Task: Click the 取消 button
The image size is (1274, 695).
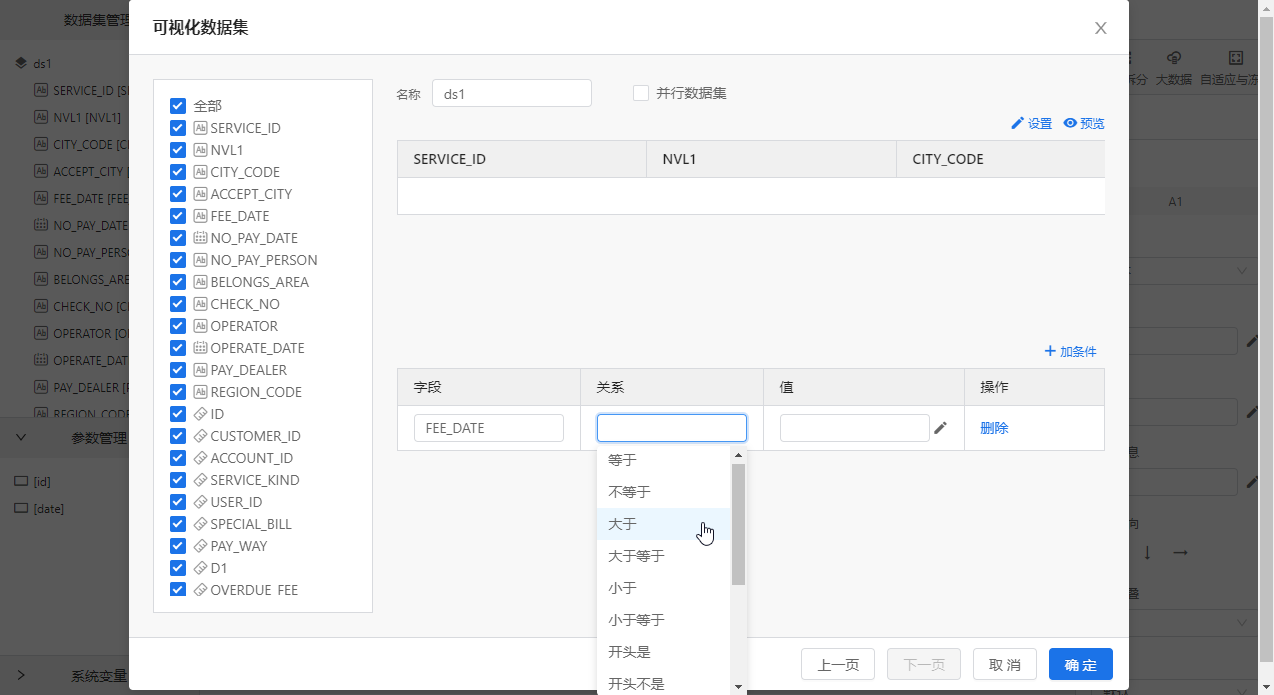Action: click(x=1005, y=665)
